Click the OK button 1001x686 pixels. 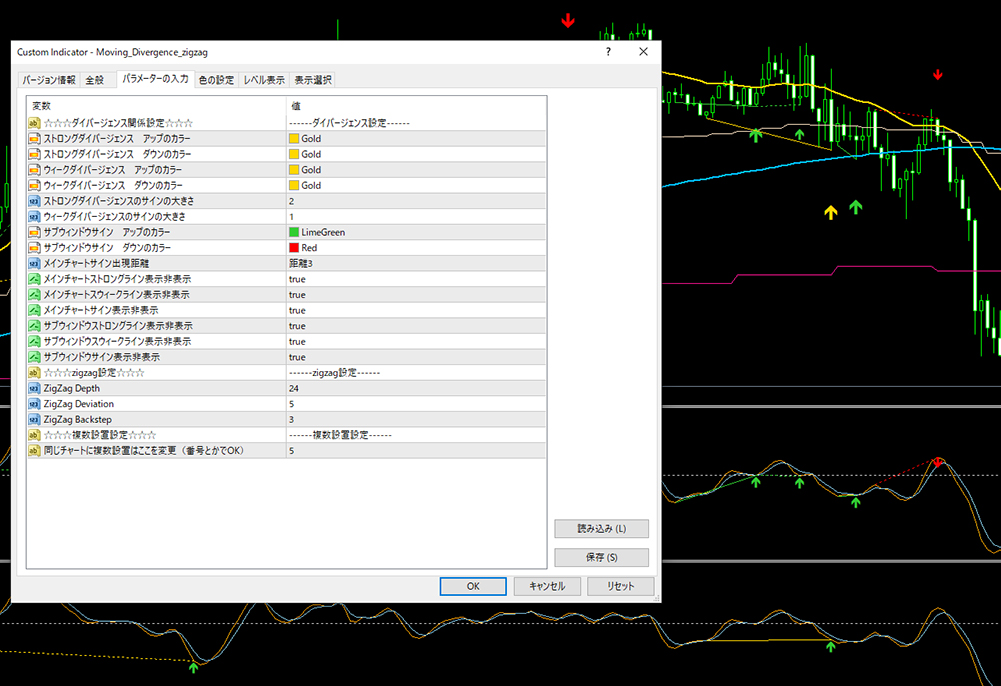coord(473,586)
